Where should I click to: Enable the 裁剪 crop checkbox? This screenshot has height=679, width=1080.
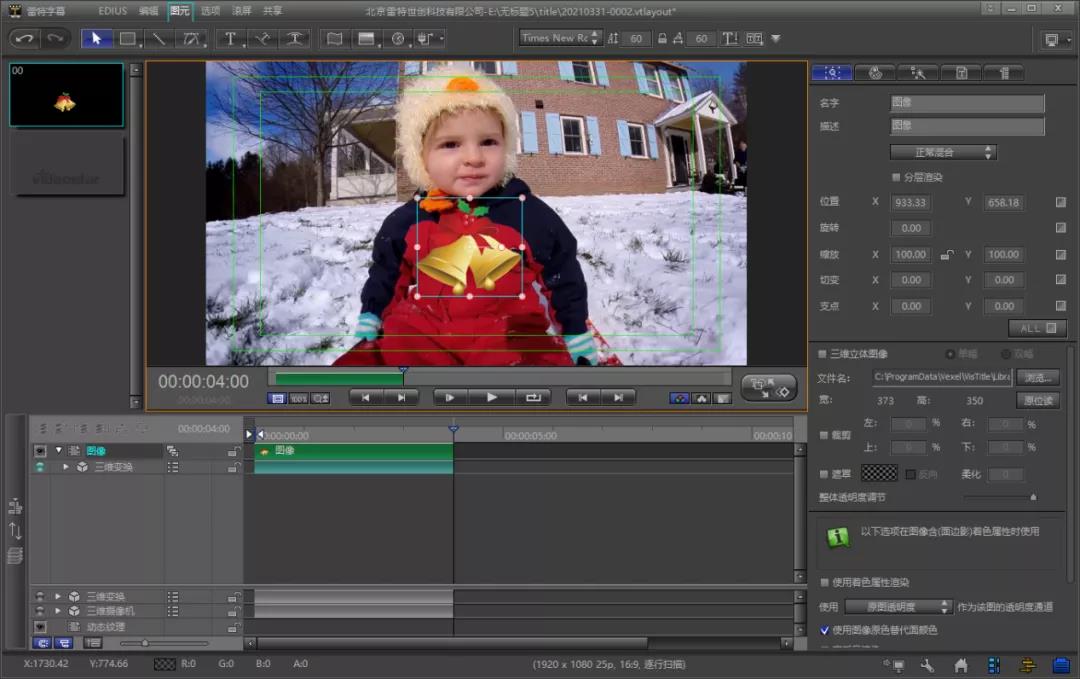pyautogui.click(x=824, y=435)
